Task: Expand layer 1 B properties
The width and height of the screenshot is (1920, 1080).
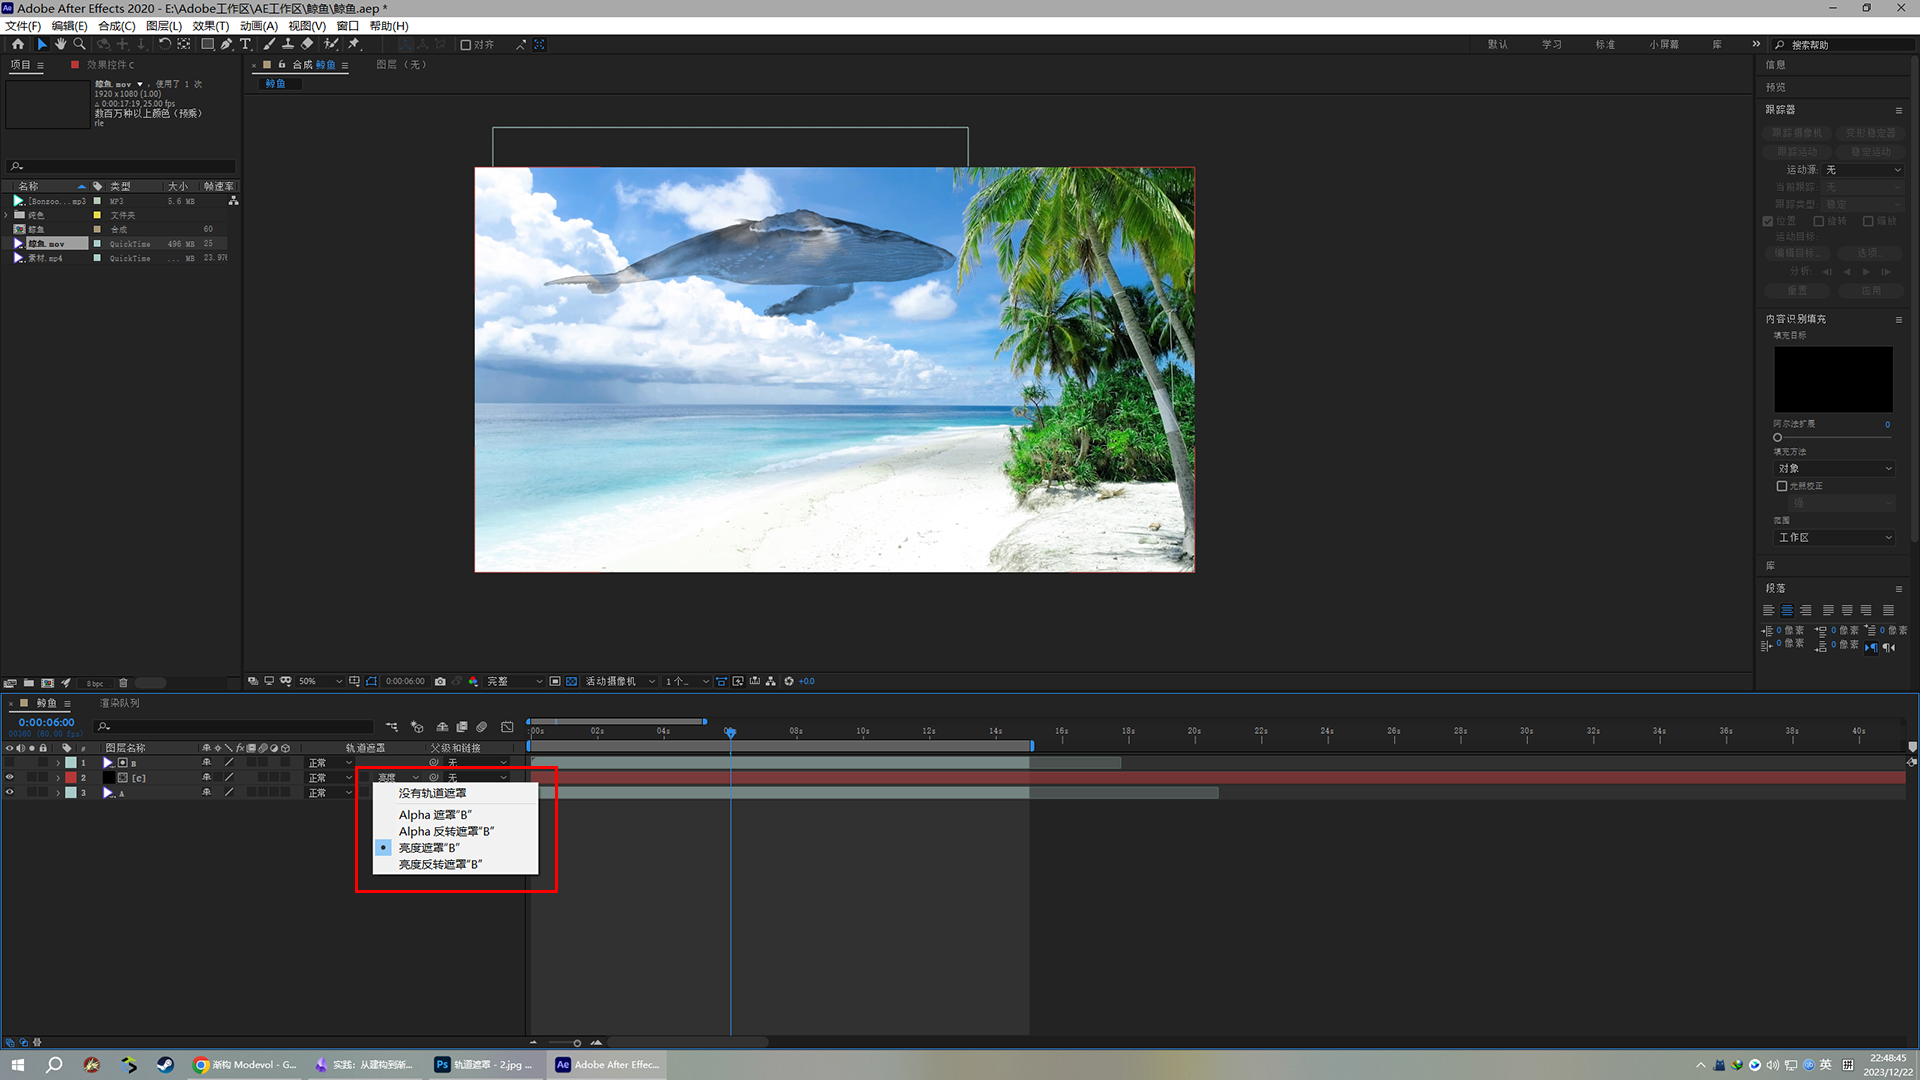Action: [x=58, y=763]
